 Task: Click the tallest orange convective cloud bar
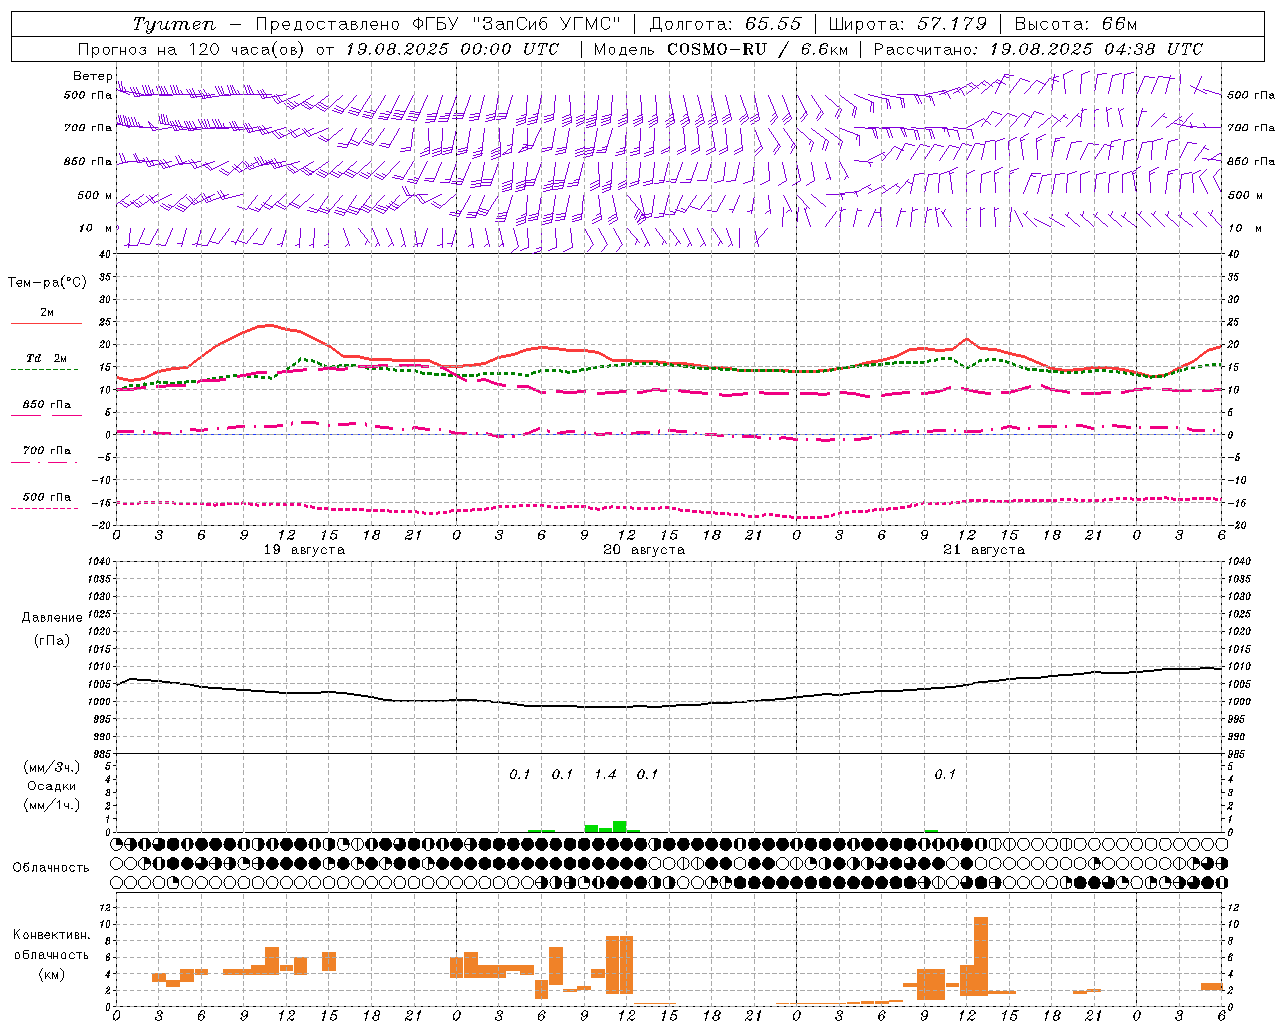[x=980, y=956]
